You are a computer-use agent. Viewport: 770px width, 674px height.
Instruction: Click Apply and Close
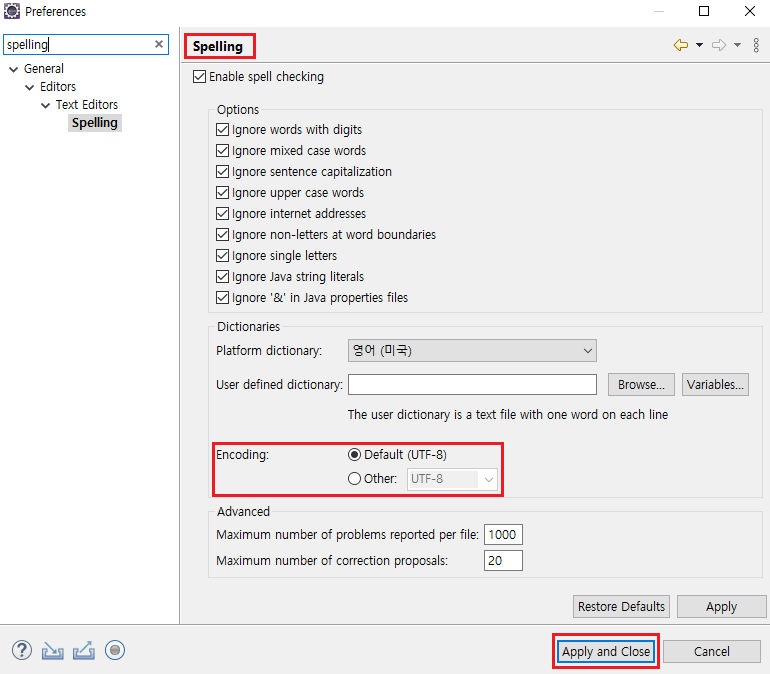coord(606,651)
